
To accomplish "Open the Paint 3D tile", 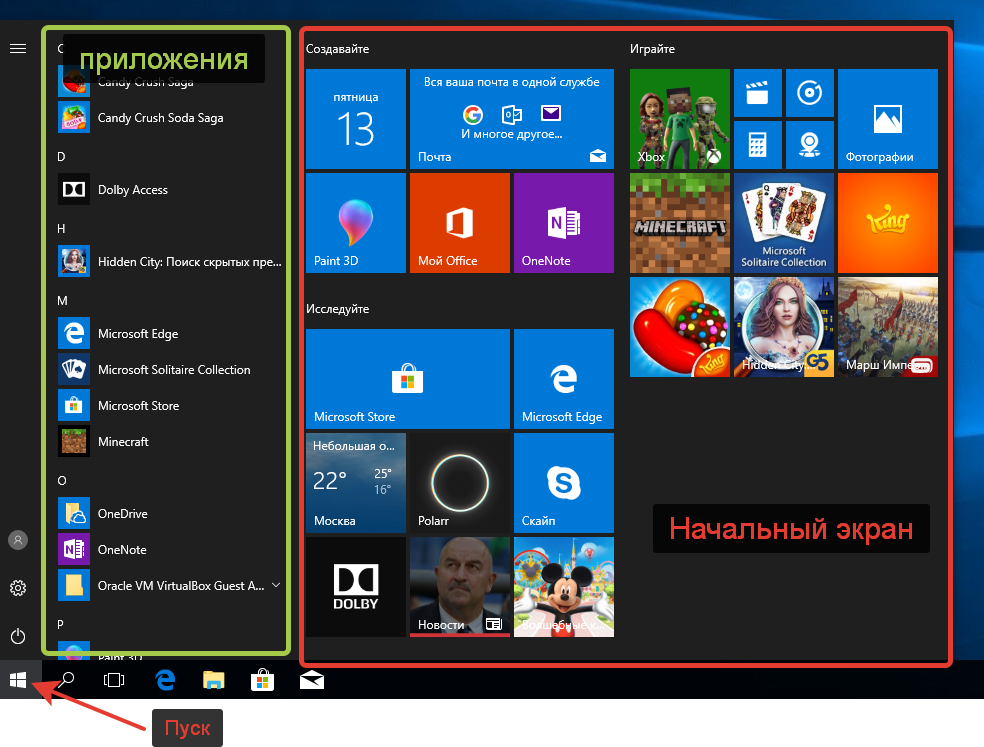I will pyautogui.click(x=356, y=223).
